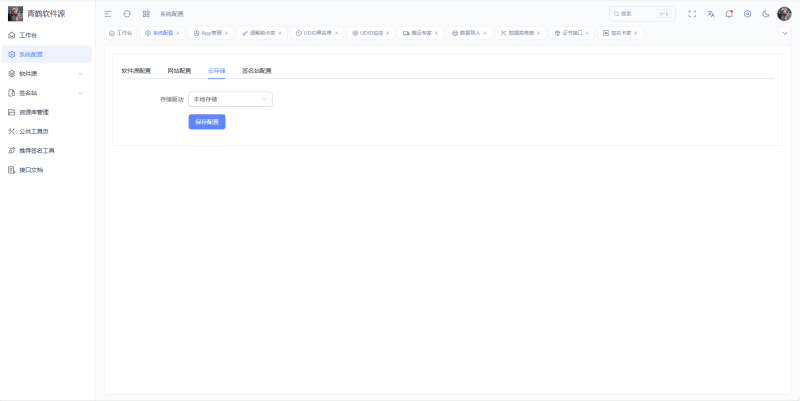Open 工作台 in the sidebar
800x401 pixels.
(47, 35)
